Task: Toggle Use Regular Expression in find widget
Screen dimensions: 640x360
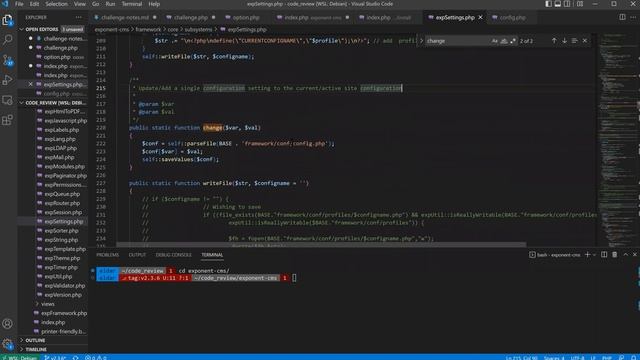Action: point(513,41)
